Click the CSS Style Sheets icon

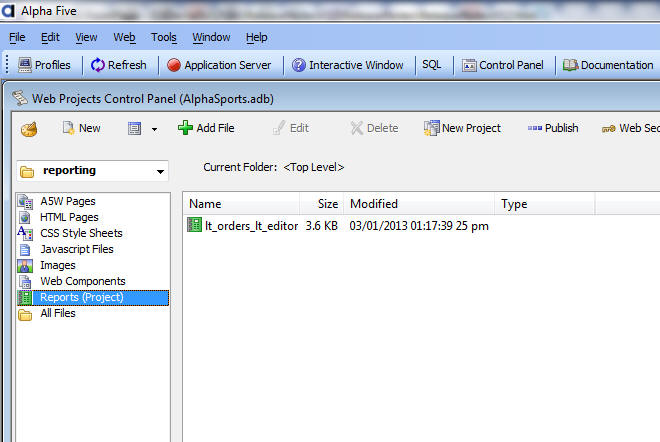coord(25,233)
